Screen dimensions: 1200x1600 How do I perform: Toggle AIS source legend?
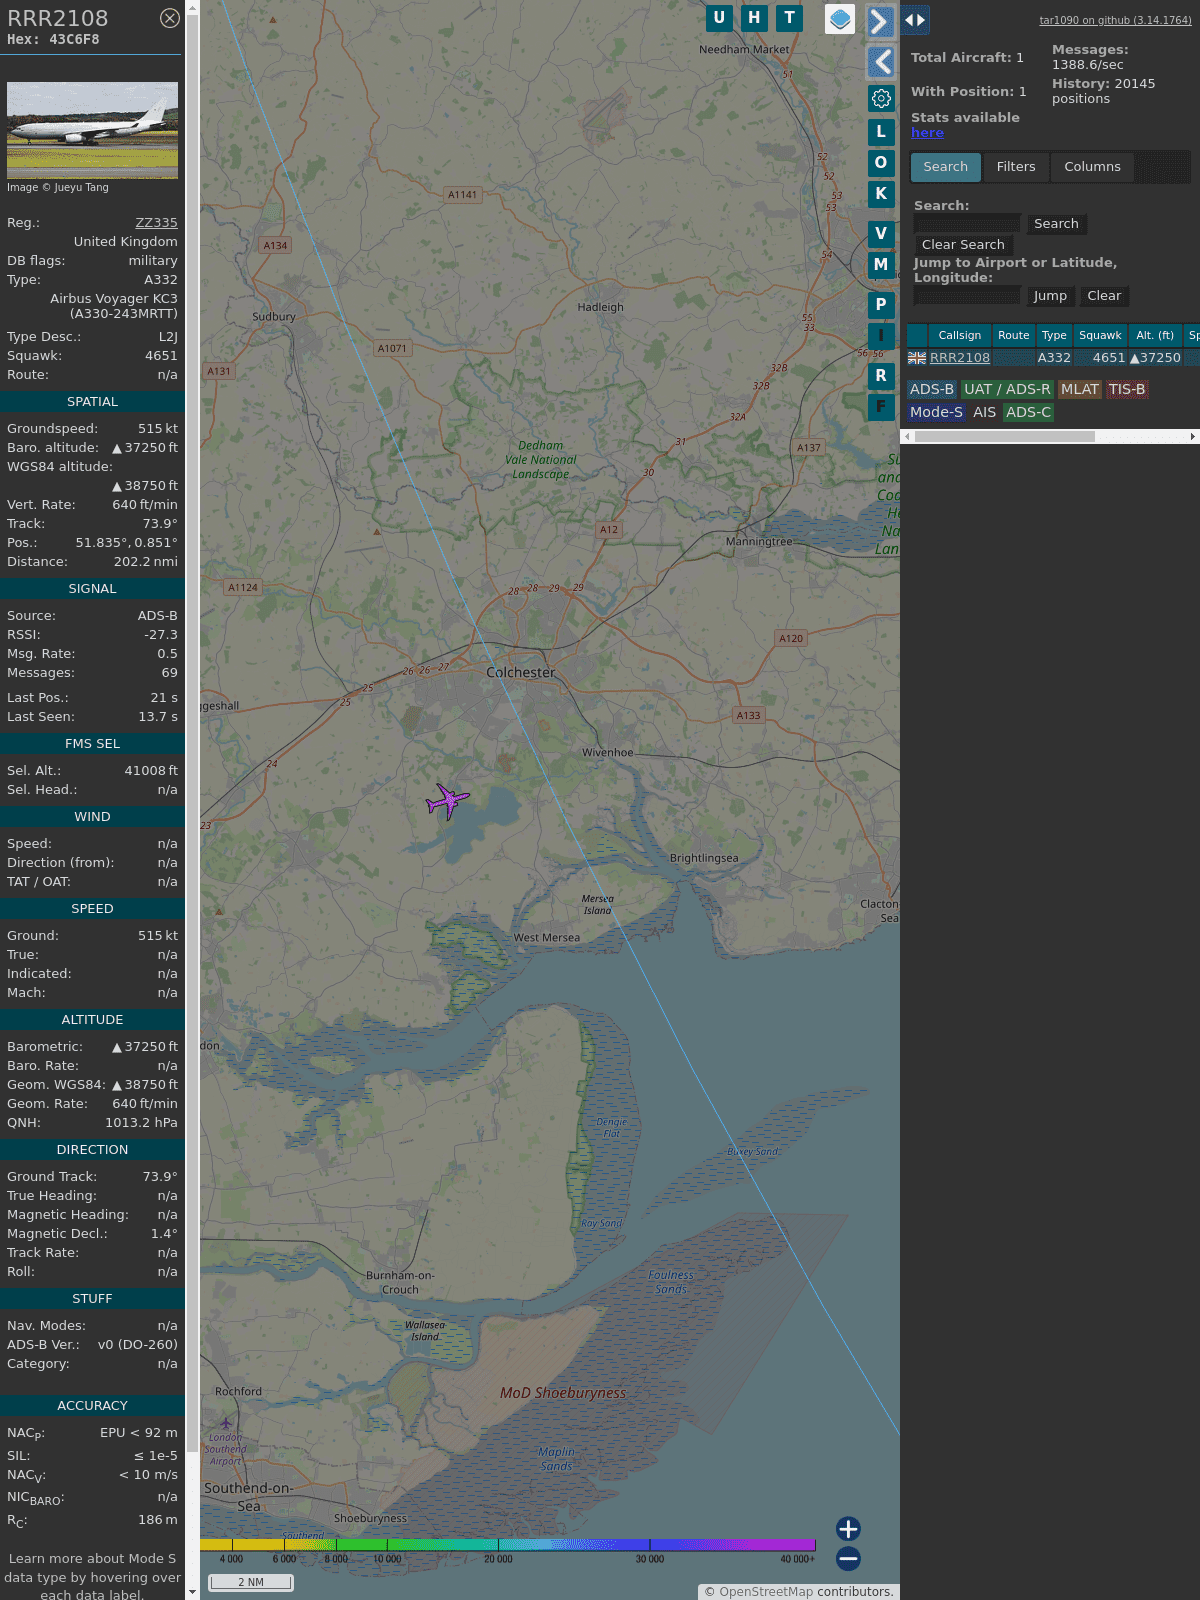[984, 412]
